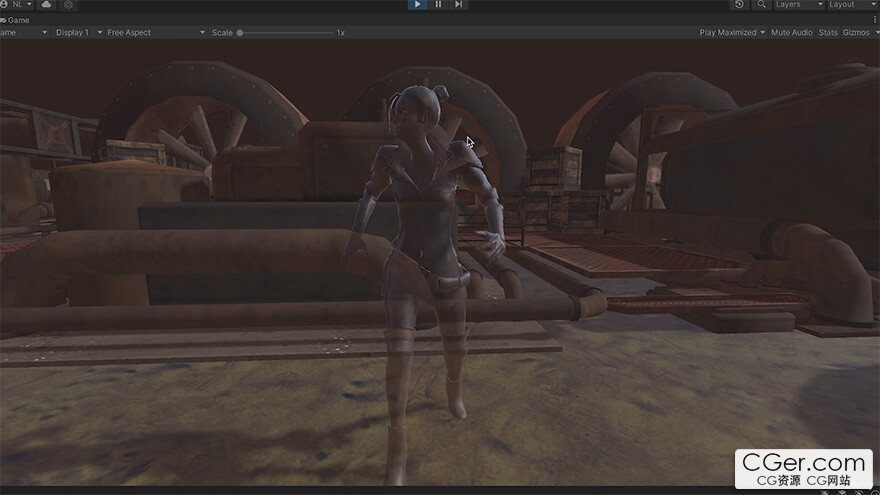Open the version control icon
The image size is (880, 495).
point(68,4)
